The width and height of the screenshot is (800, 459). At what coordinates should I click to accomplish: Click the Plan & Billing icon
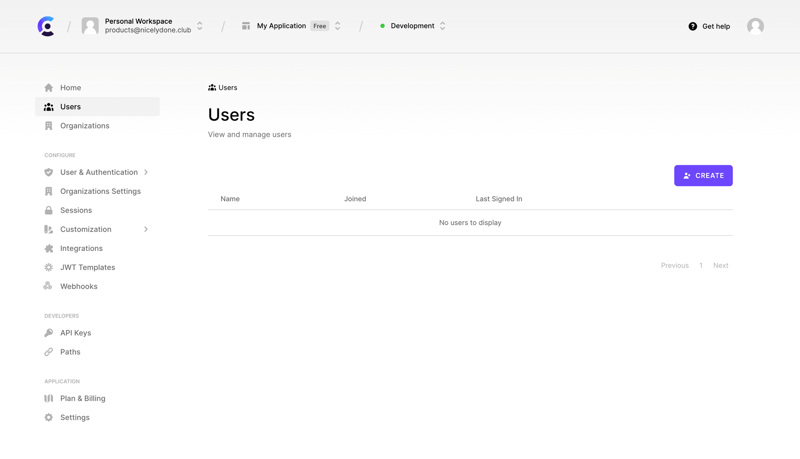tap(48, 398)
